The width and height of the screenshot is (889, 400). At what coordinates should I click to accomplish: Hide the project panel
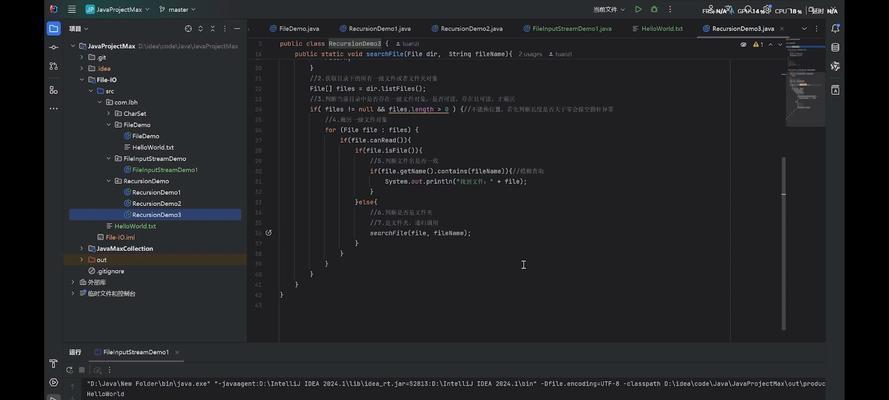pyautogui.click(x=237, y=28)
